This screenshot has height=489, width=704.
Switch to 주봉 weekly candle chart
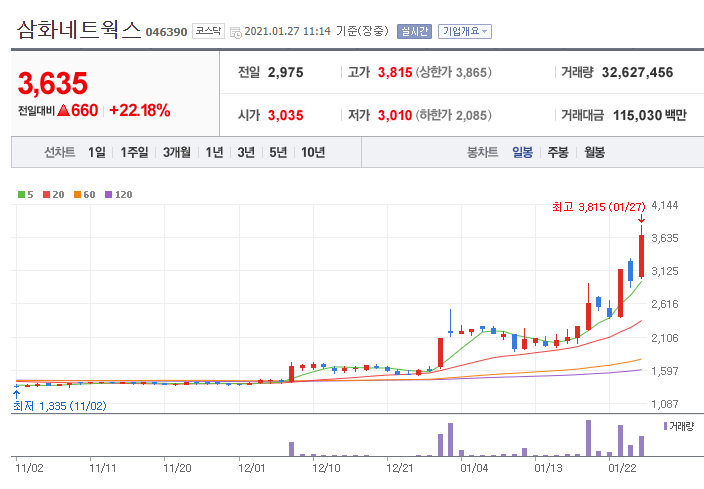point(558,152)
